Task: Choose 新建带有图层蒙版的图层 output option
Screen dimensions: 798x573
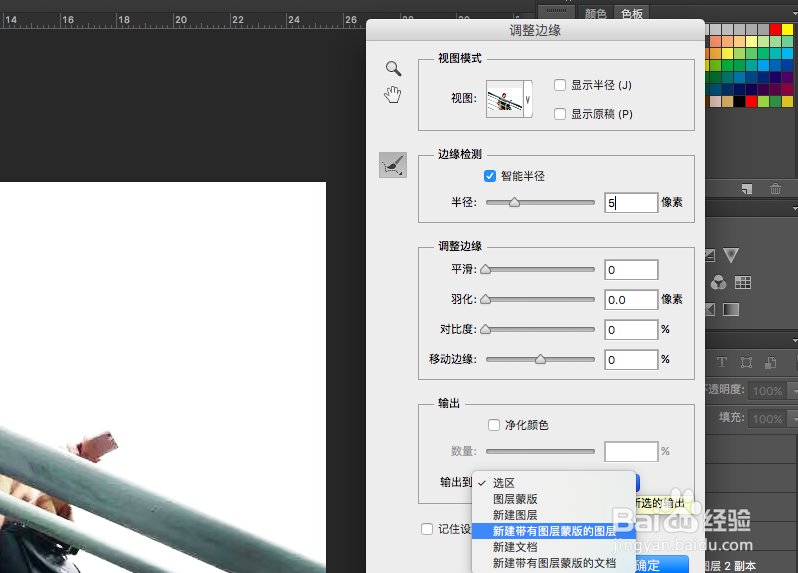Action: [554, 531]
